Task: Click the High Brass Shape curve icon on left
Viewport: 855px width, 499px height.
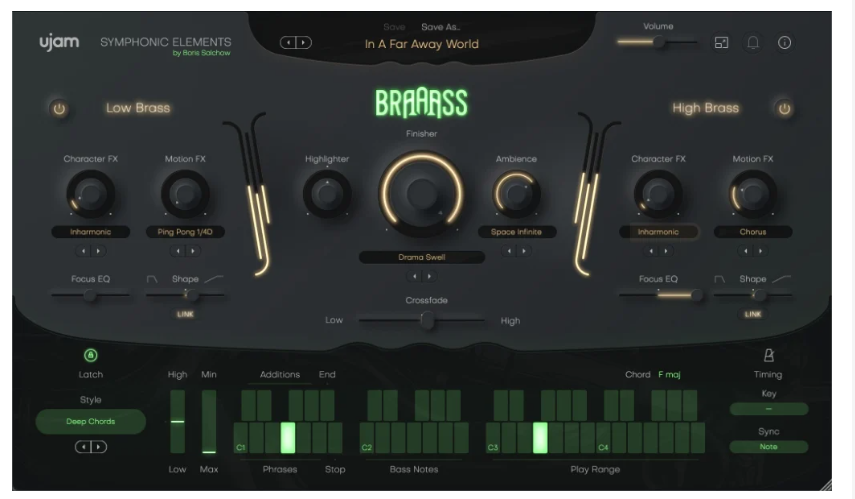Action: tap(720, 279)
